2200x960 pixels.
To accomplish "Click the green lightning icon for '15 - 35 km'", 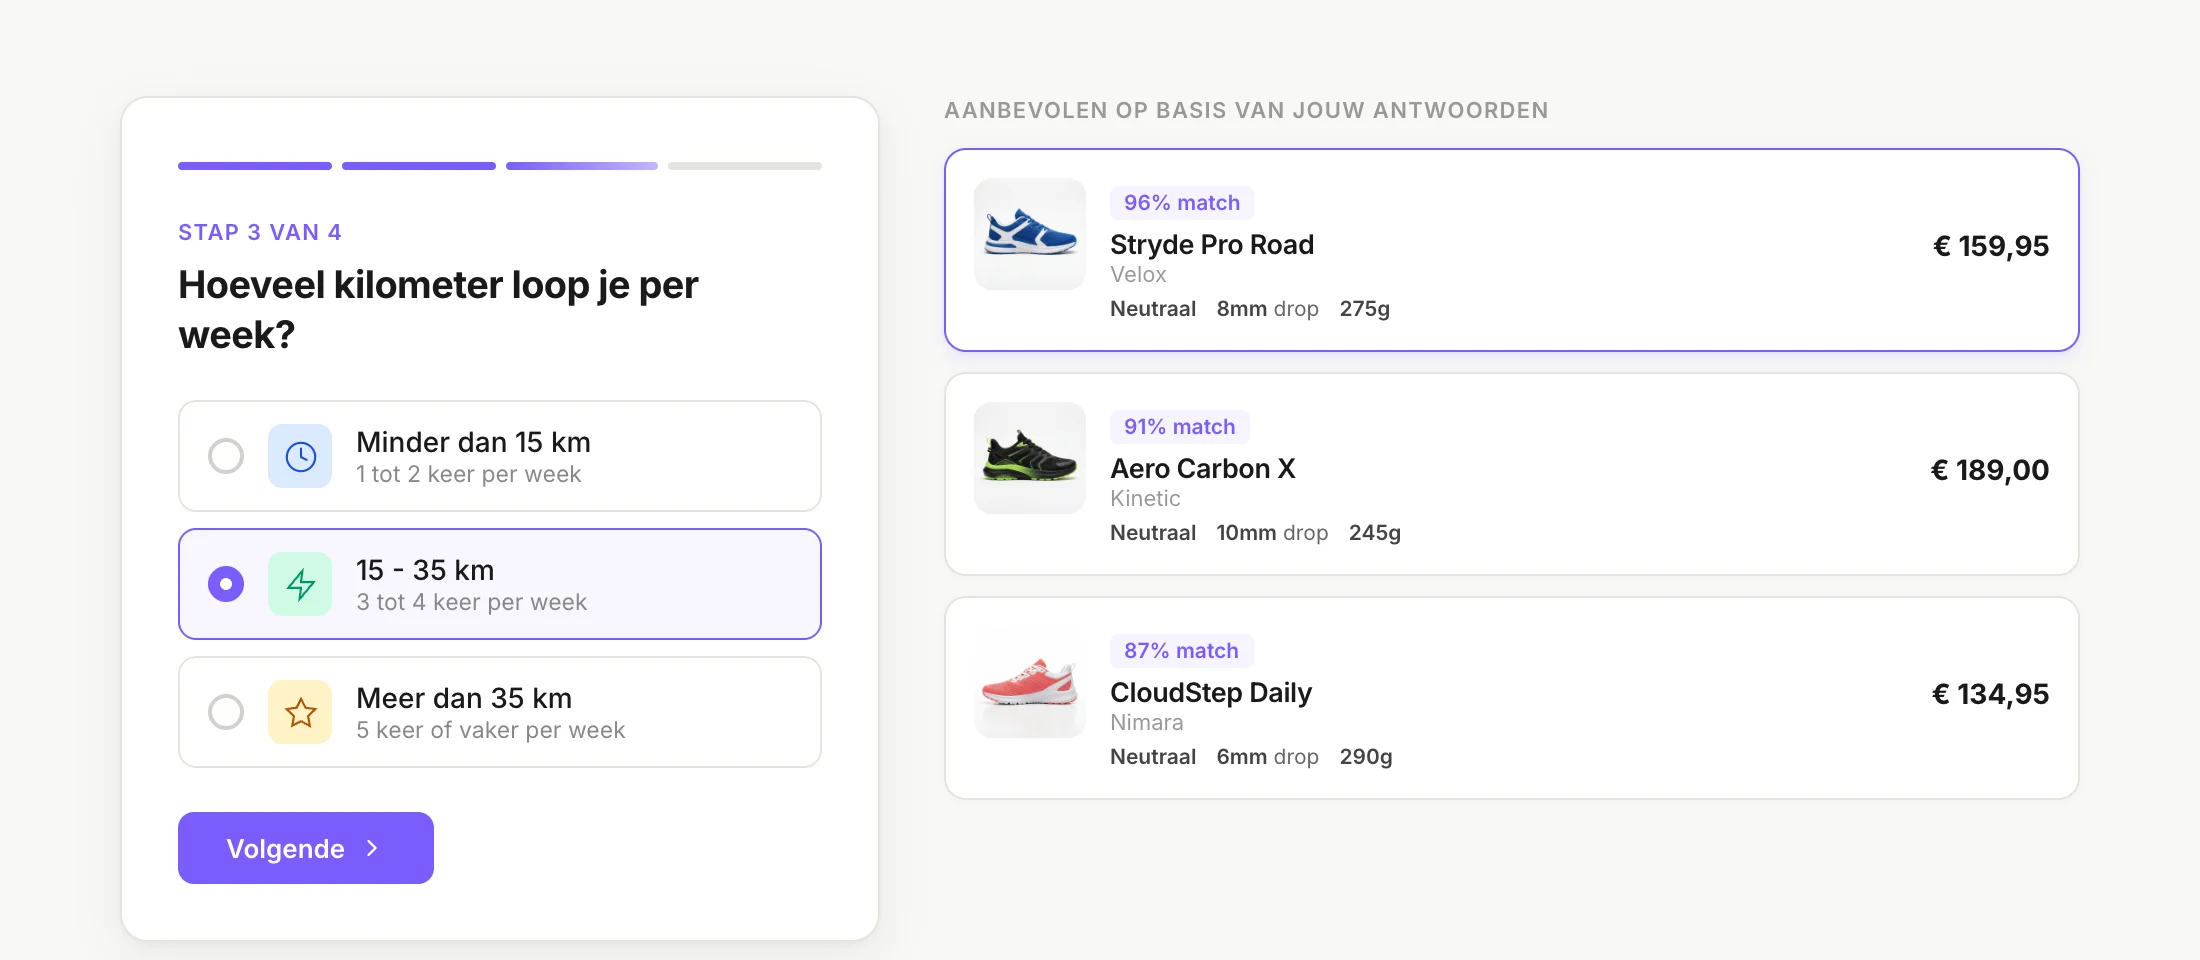I will click(x=300, y=584).
